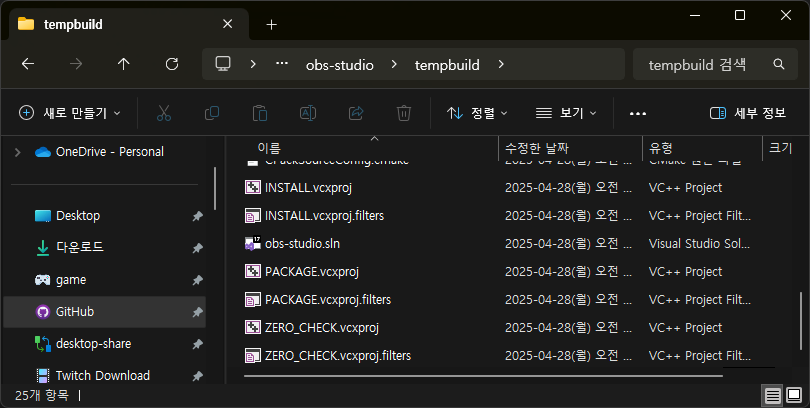The width and height of the screenshot is (810, 408).
Task: Click the ZERO_CHECK.vcxproj.filters file icon
Action: tap(253, 355)
